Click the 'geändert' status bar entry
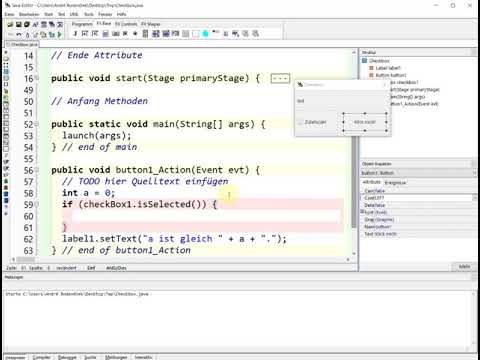The width and height of the screenshot is (480, 360). 66,268
